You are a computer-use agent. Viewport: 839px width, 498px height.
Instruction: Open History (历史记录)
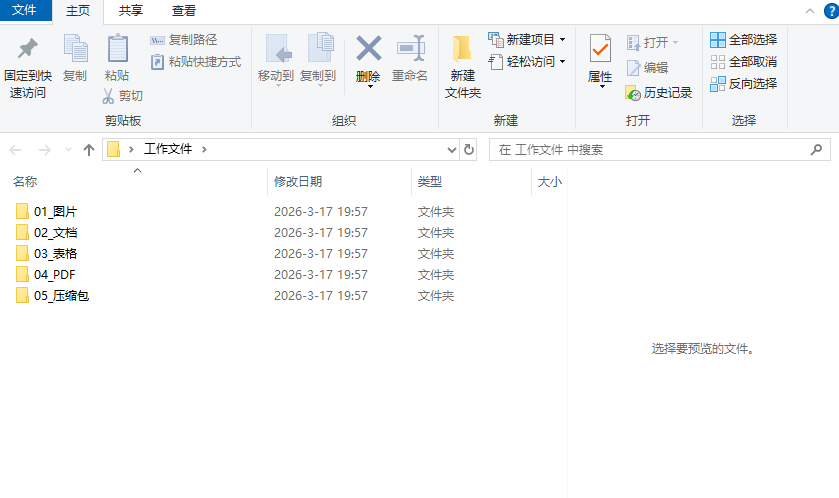click(659, 93)
